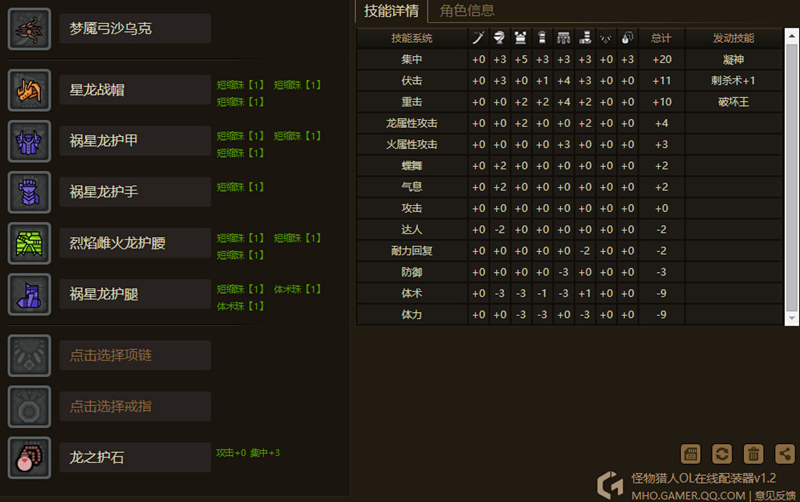Click 点击选择项链 to pick a necklace
Screen dimensions: 800x502
pos(135,355)
